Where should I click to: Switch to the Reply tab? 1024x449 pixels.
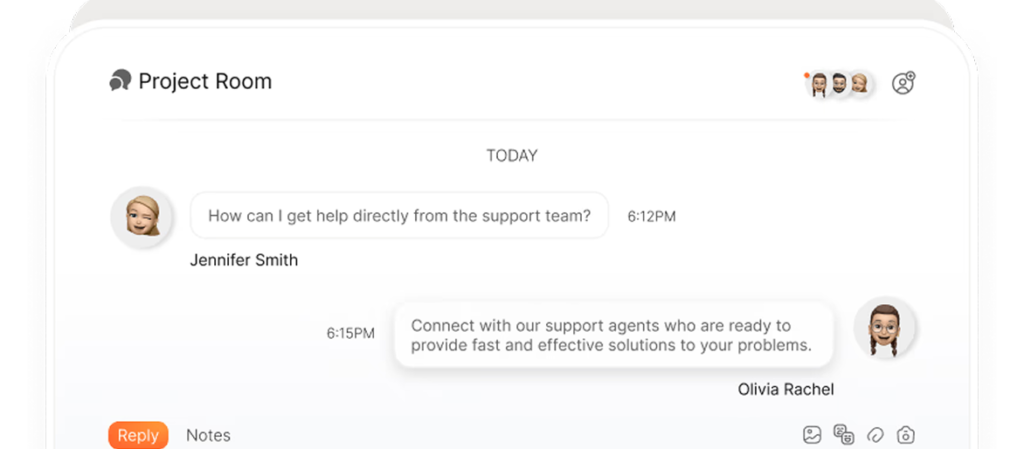[138, 435]
